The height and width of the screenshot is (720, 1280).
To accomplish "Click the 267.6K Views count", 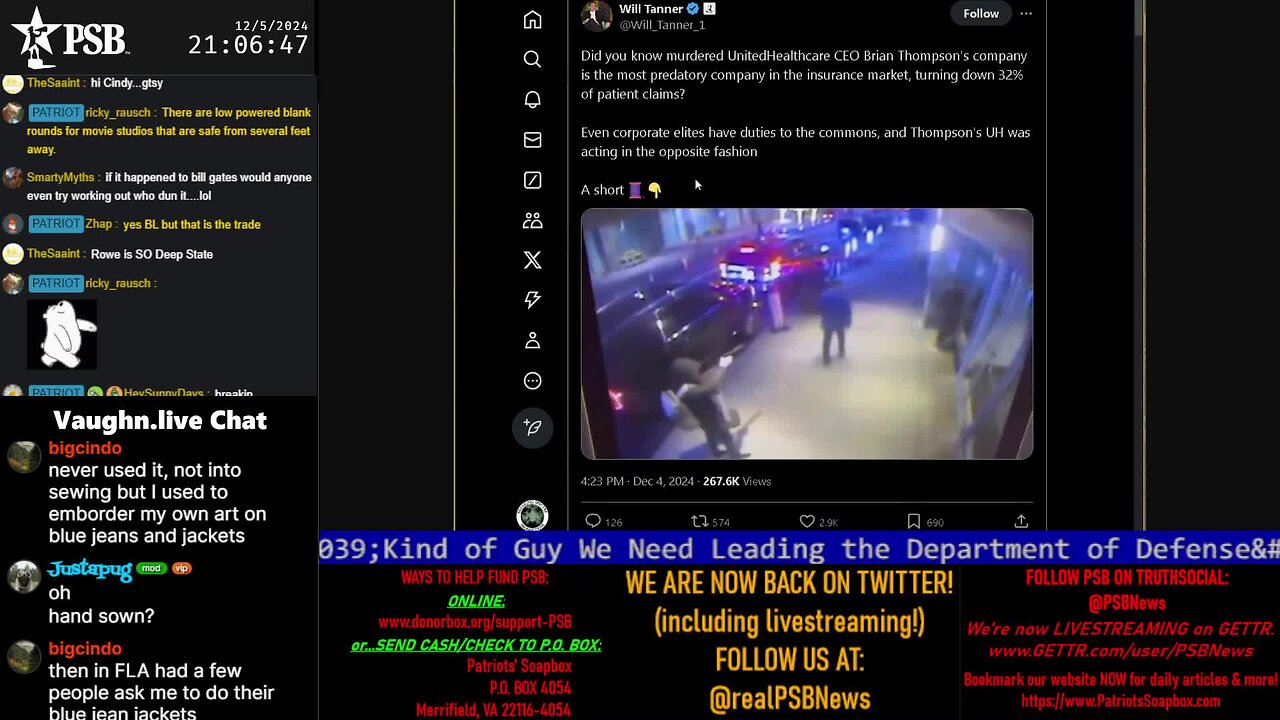I will 737,481.
